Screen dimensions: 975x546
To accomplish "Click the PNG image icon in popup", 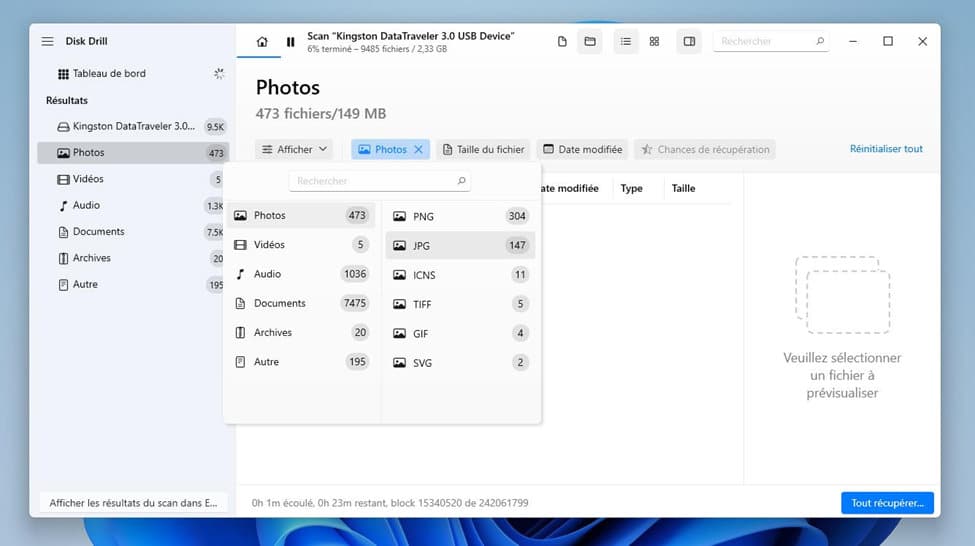I will tap(399, 216).
